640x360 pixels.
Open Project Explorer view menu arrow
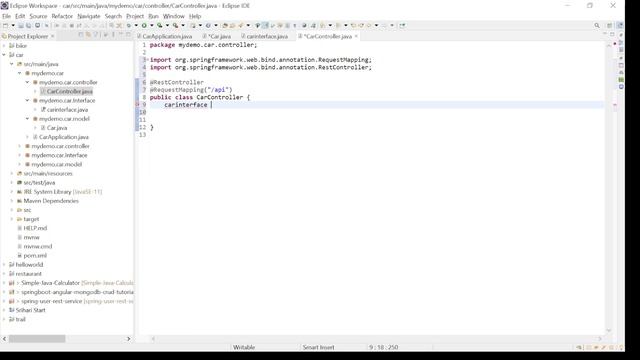[113, 36]
